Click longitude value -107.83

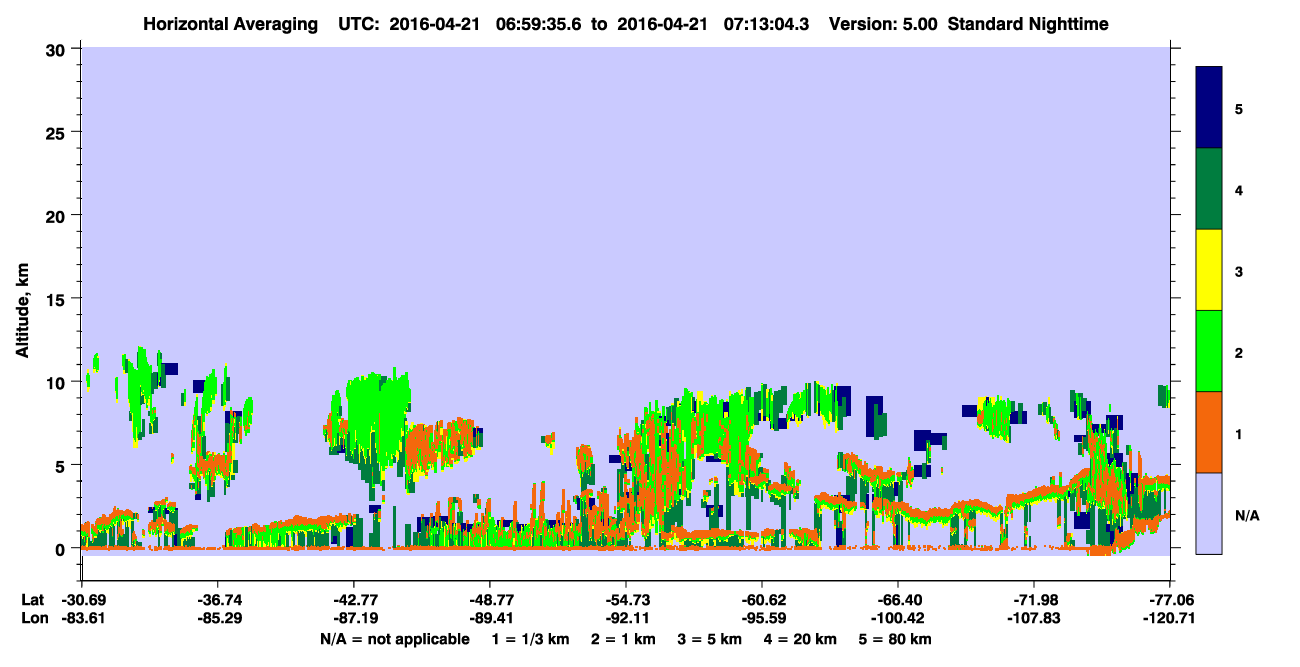click(1034, 618)
